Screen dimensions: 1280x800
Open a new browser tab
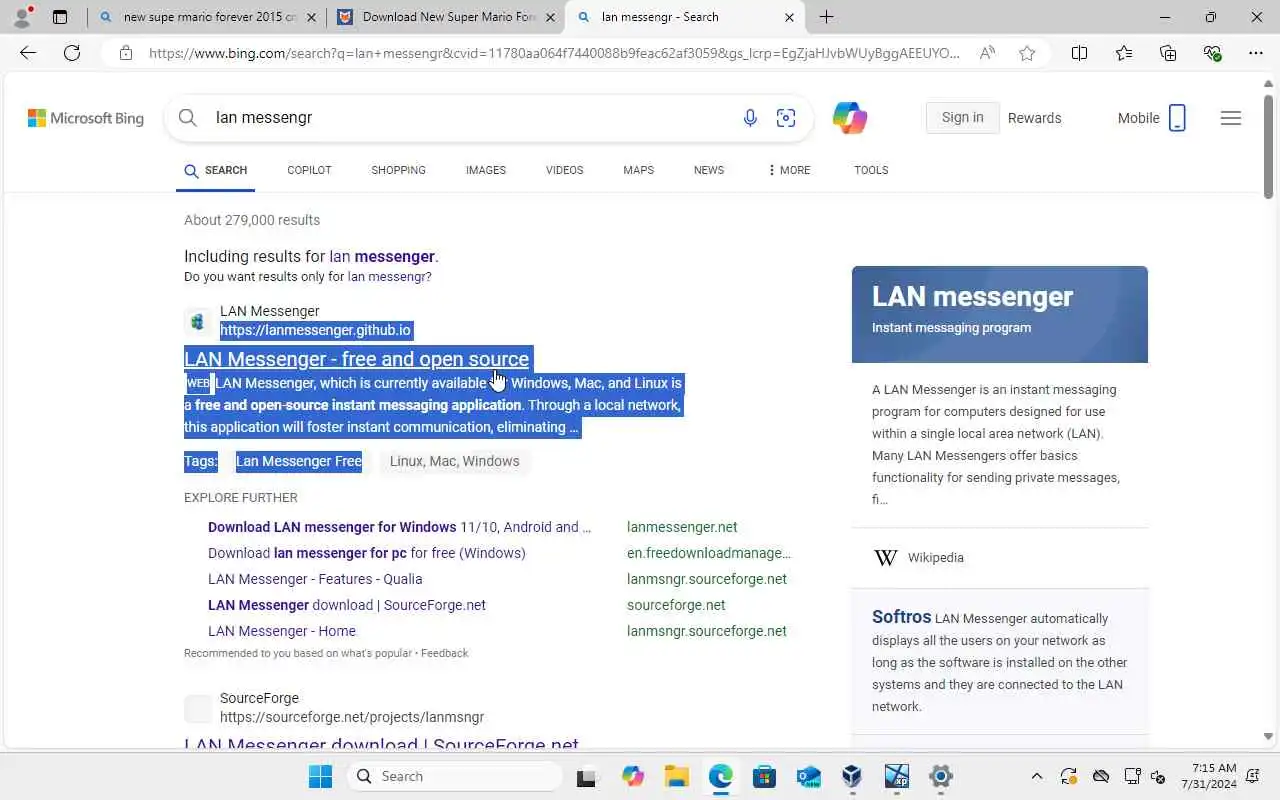coord(826,17)
